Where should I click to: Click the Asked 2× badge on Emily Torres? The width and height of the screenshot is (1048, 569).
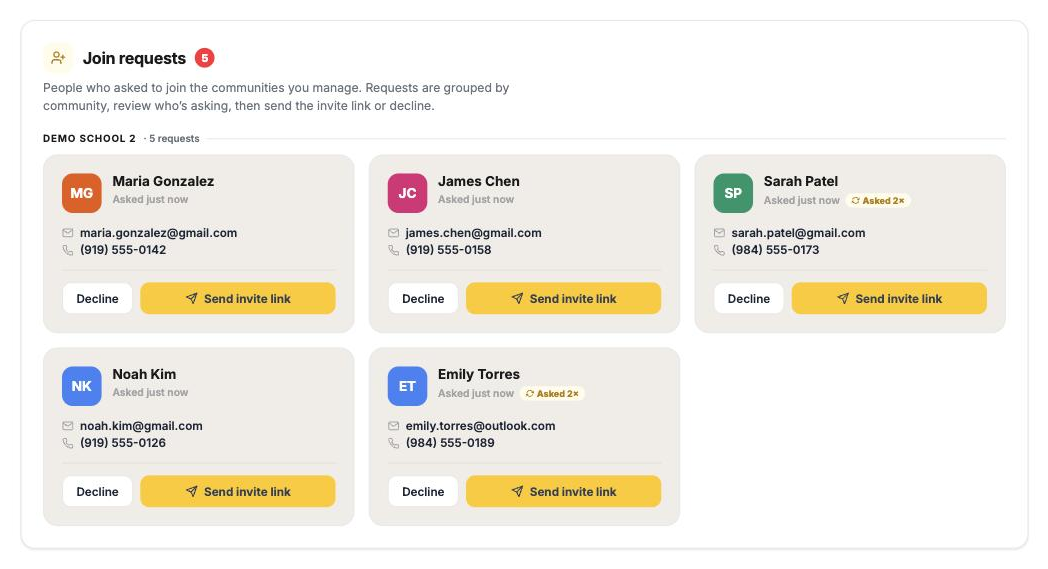(x=552, y=394)
